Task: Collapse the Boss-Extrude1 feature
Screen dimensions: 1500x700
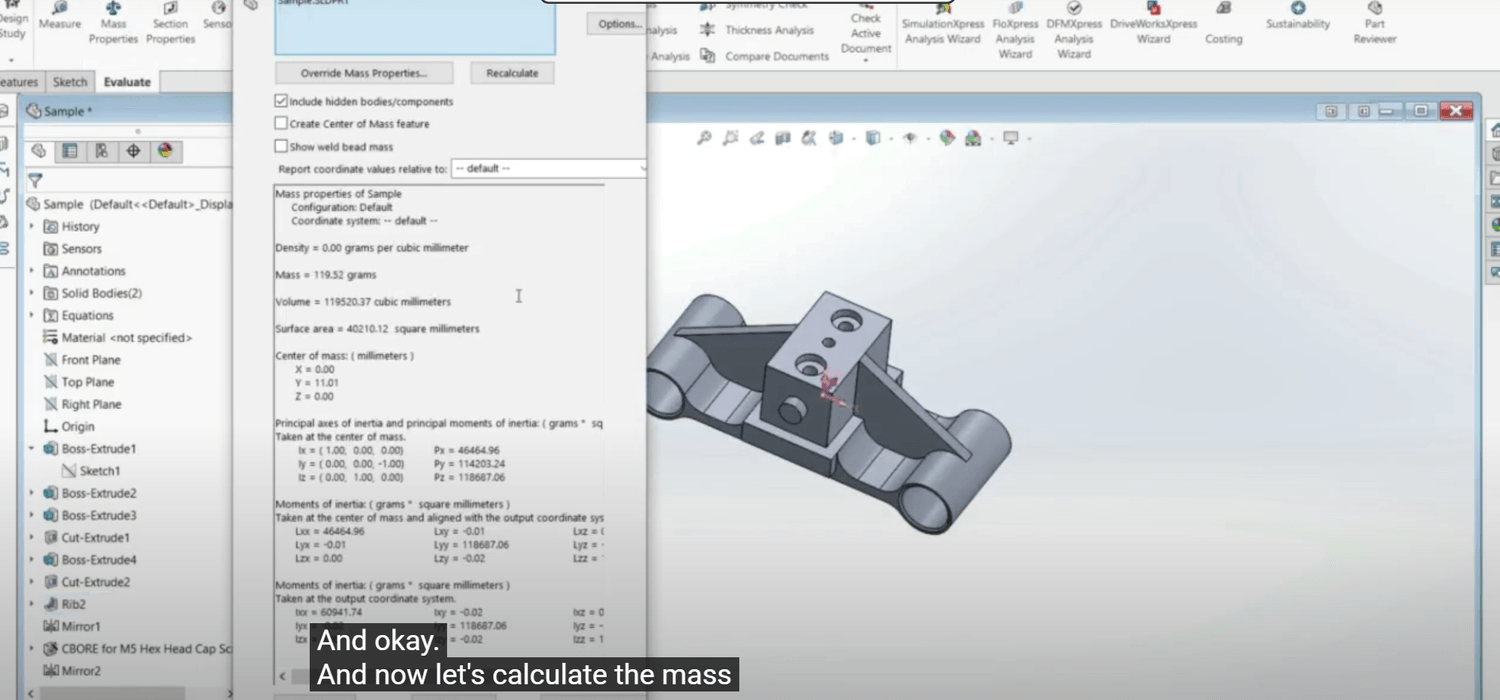Action: [x=31, y=449]
